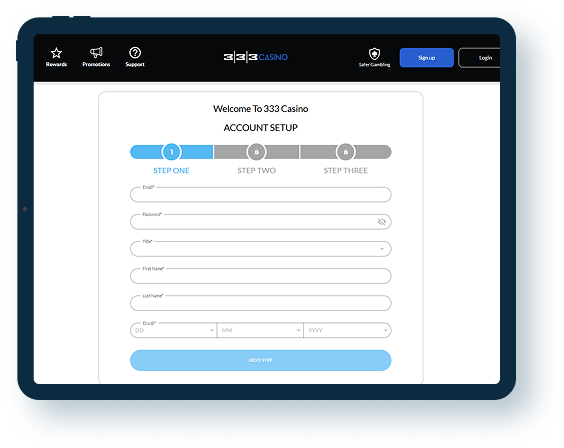Focus the First Name input field

point(260,276)
